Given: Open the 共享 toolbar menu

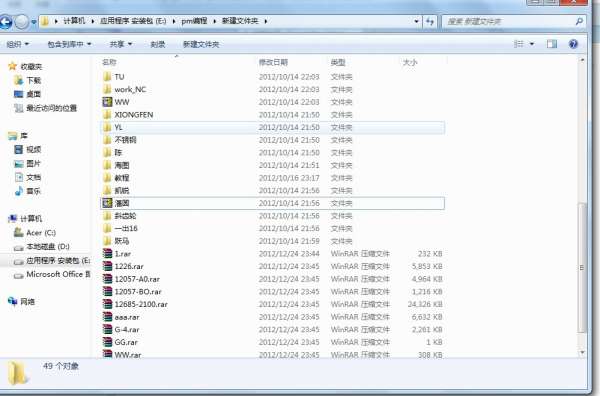Looking at the screenshot, I should 121,44.
